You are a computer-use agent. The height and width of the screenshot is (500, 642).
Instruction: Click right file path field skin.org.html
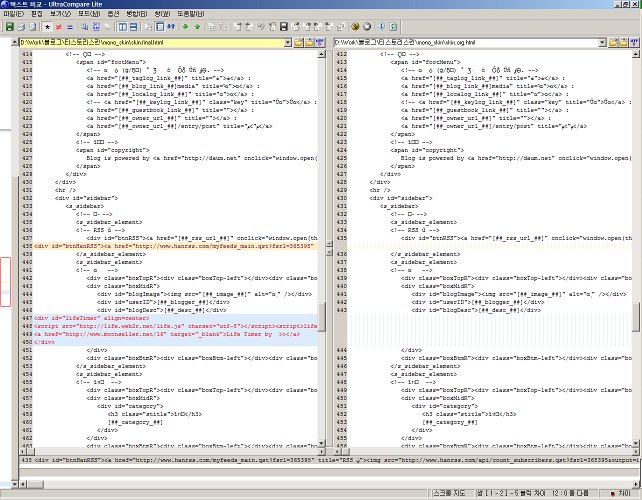[x=466, y=42]
